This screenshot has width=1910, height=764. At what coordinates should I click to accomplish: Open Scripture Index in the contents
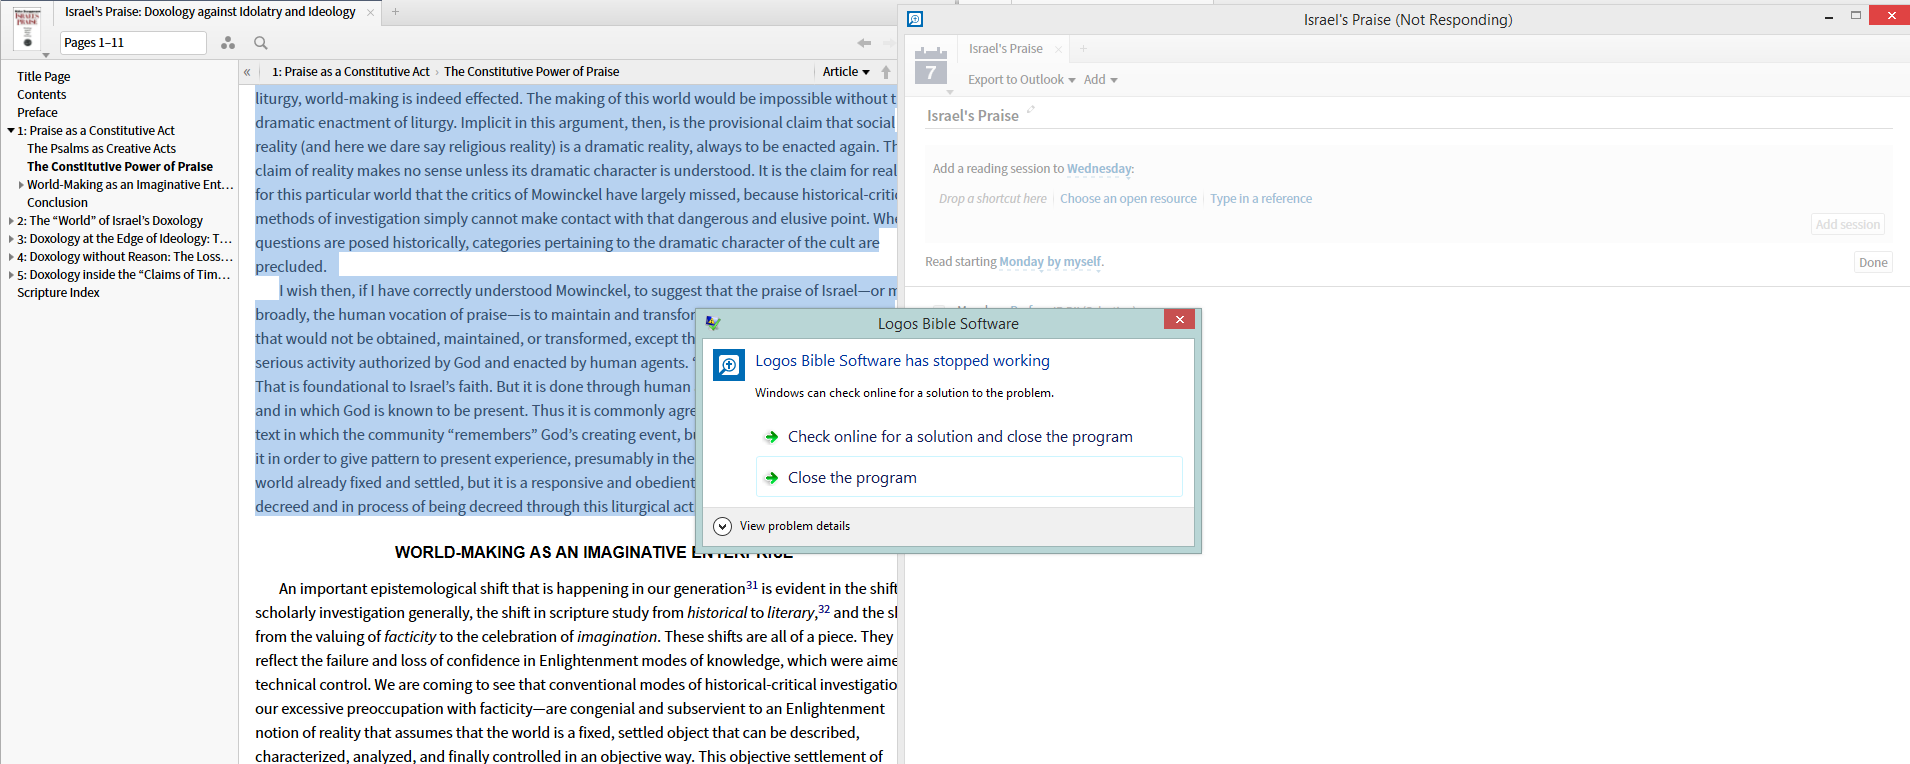tap(58, 293)
